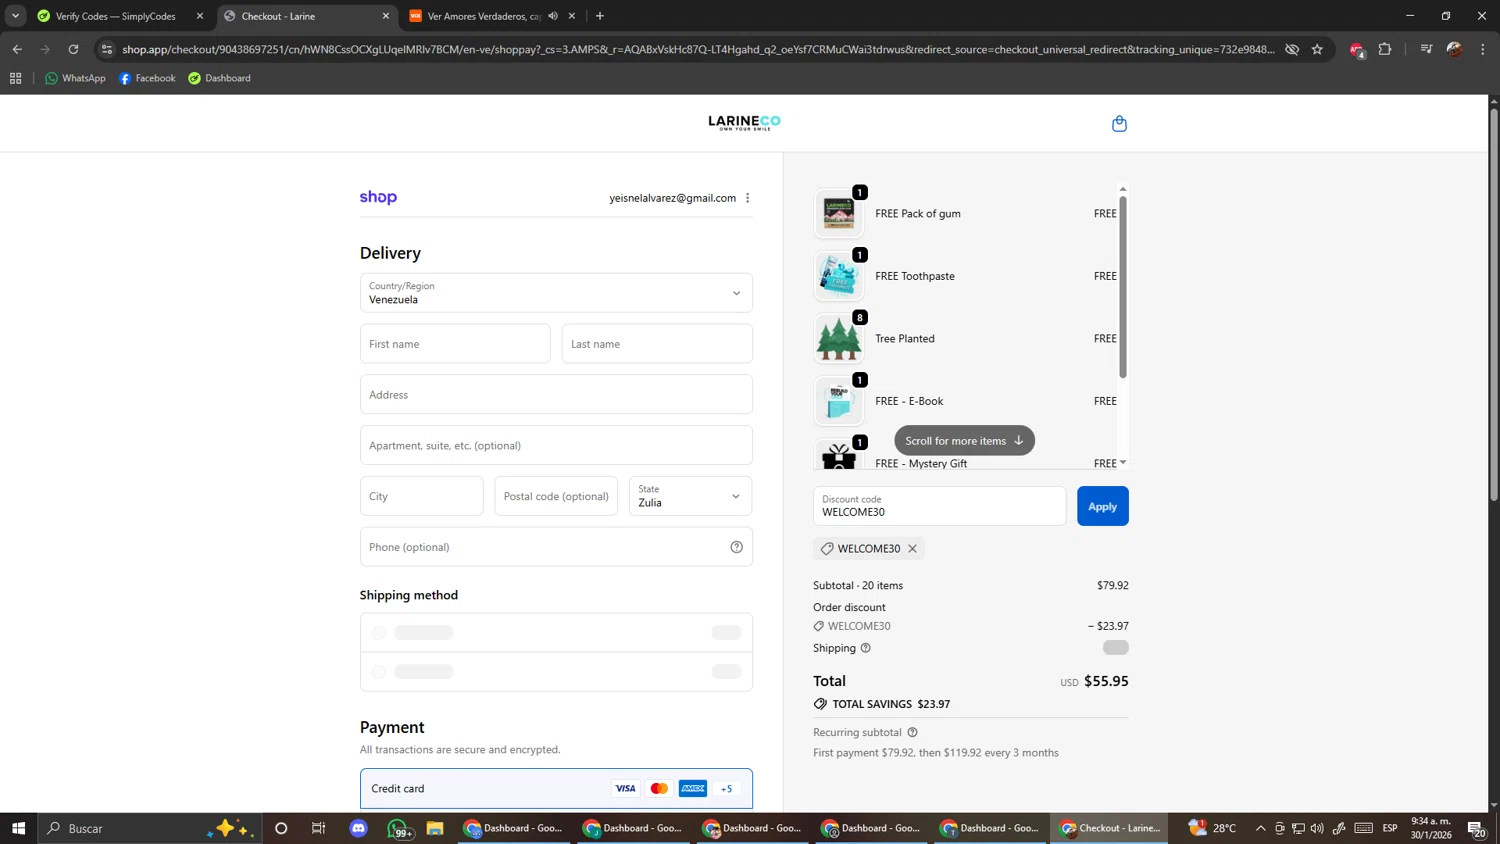This screenshot has width=1500, height=844.
Task: Open the Chrome three-dot menu
Action: pos(1483,49)
